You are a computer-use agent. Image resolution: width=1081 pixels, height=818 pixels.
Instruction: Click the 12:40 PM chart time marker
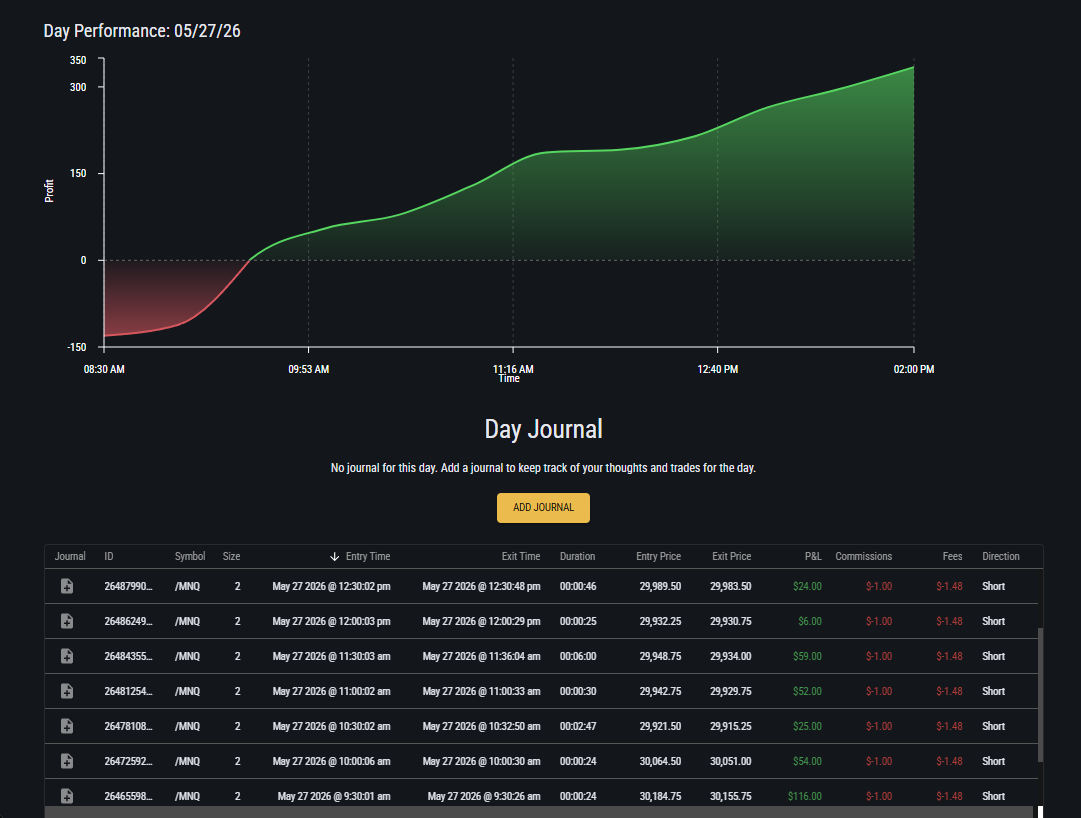717,369
